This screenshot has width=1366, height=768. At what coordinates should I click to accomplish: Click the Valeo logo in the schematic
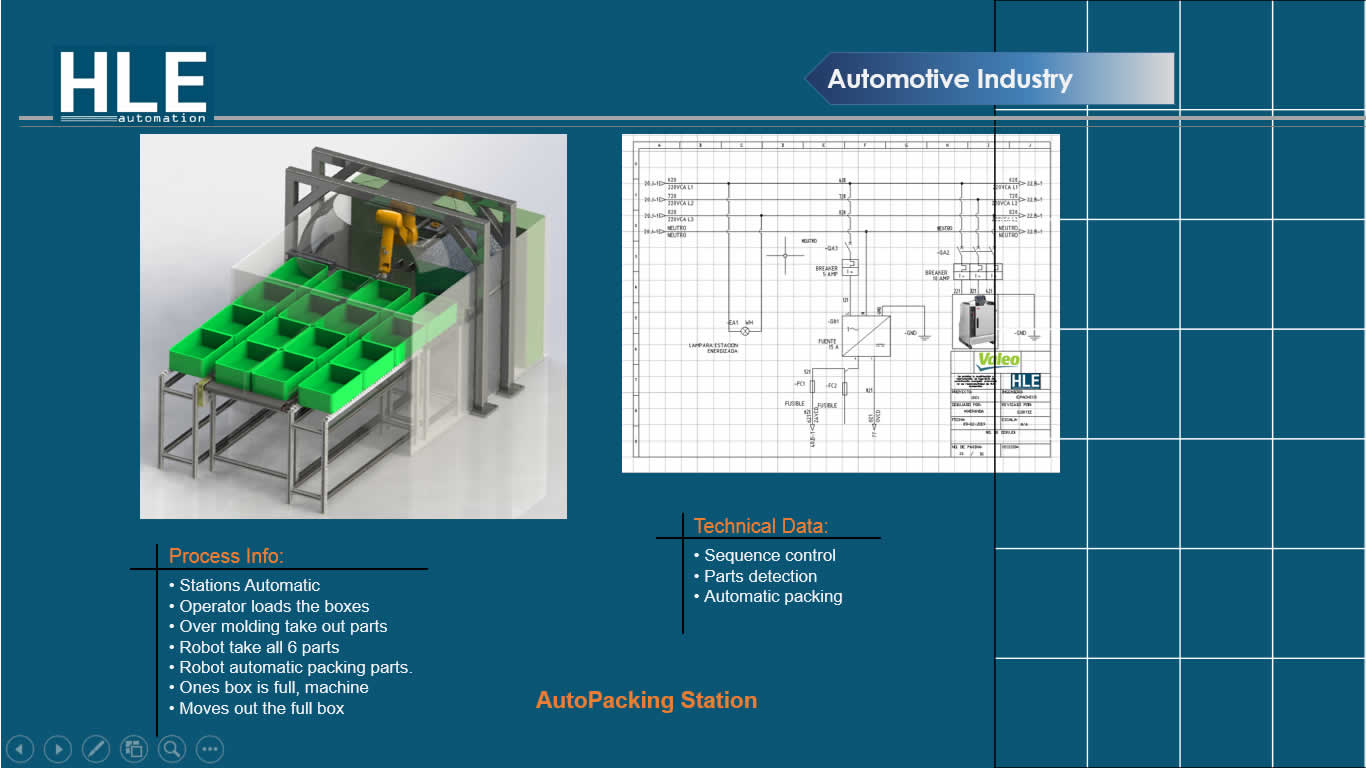click(x=998, y=360)
